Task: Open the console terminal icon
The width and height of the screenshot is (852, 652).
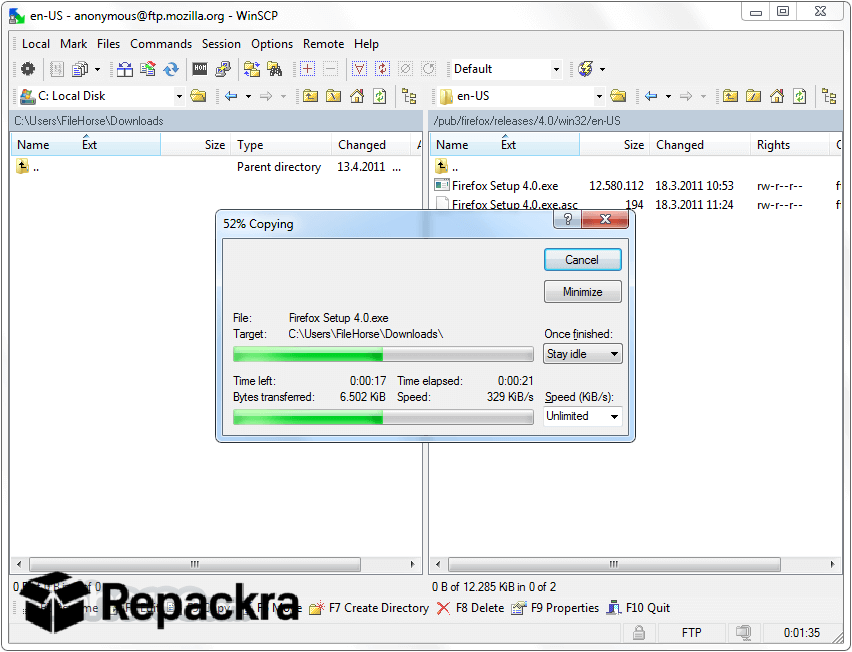Action: pyautogui.click(x=200, y=69)
